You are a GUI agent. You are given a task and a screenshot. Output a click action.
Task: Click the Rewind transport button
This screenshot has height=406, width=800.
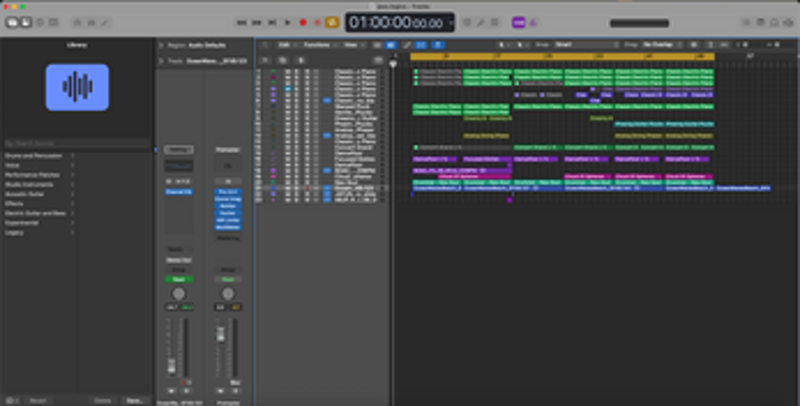tap(243, 22)
